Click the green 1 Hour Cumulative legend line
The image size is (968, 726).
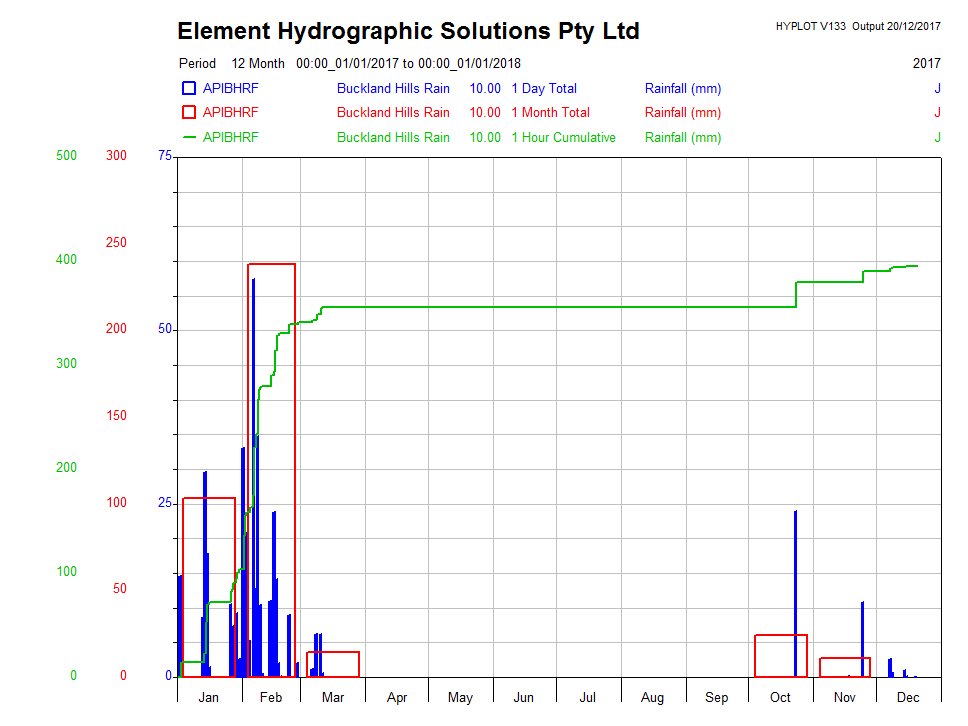pyautogui.click(x=189, y=138)
